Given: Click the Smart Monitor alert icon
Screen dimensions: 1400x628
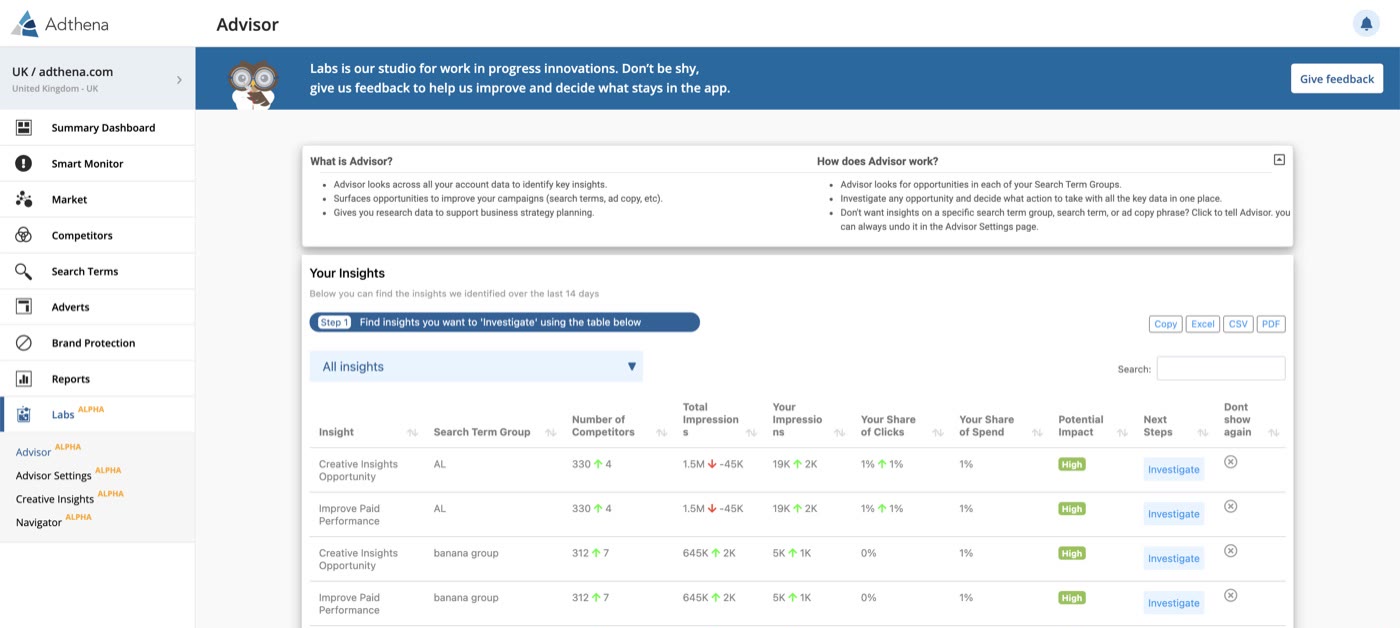Looking at the screenshot, I should tap(24, 163).
